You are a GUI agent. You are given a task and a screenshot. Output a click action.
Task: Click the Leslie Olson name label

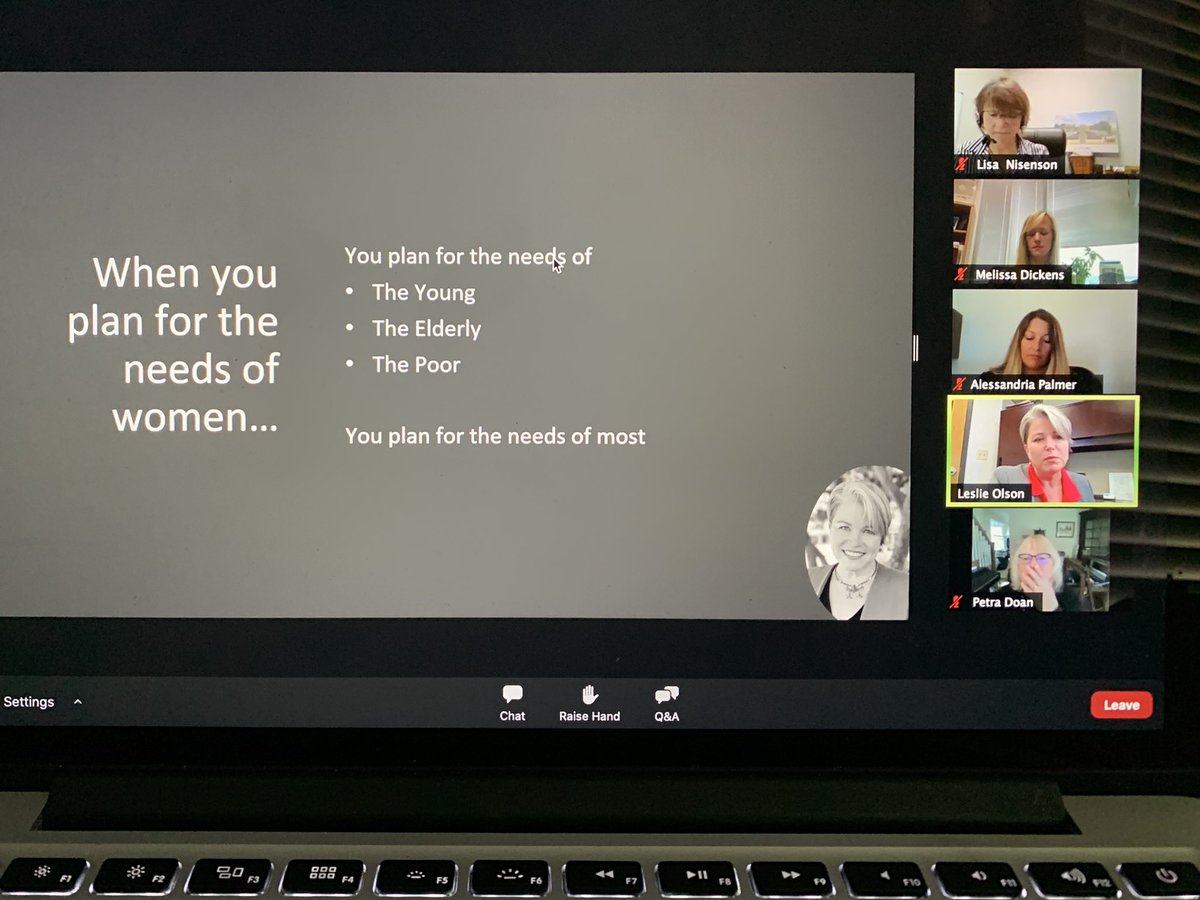point(990,493)
